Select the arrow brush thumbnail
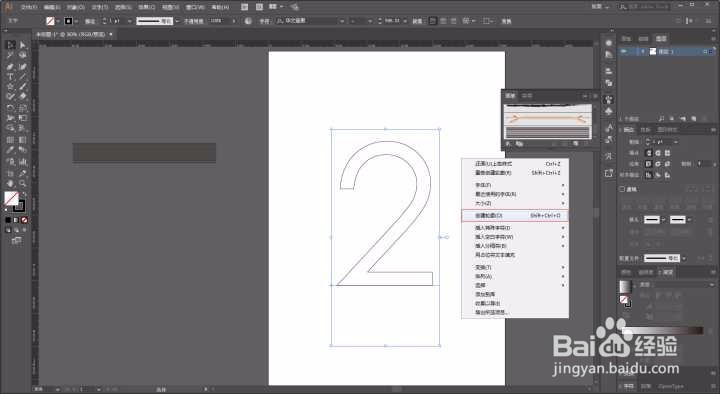This screenshot has width=720, height=394. pos(547,119)
